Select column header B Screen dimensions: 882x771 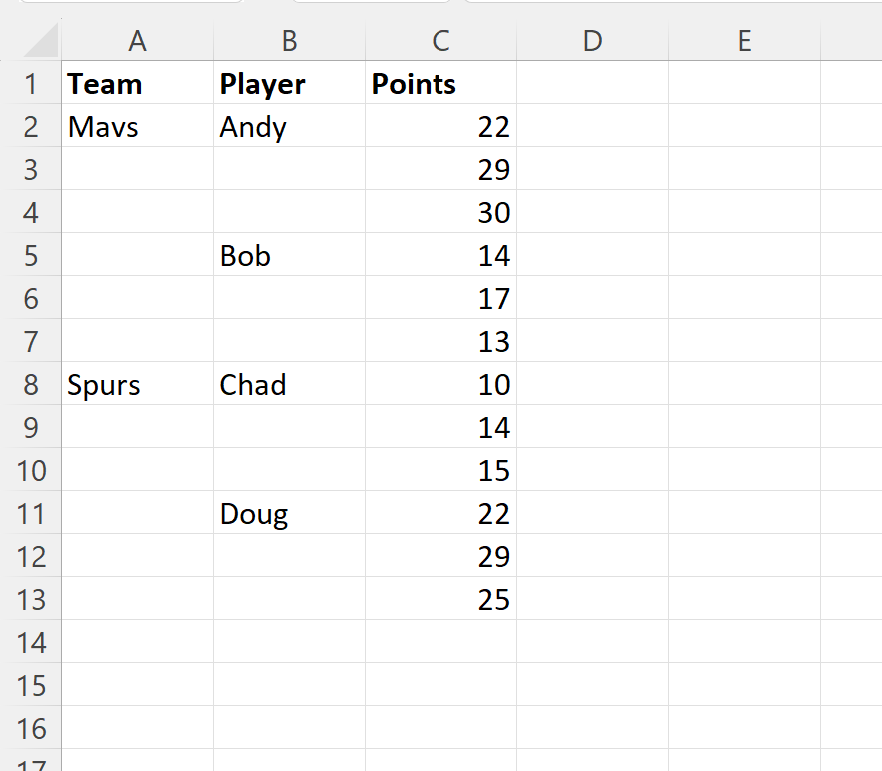click(288, 41)
